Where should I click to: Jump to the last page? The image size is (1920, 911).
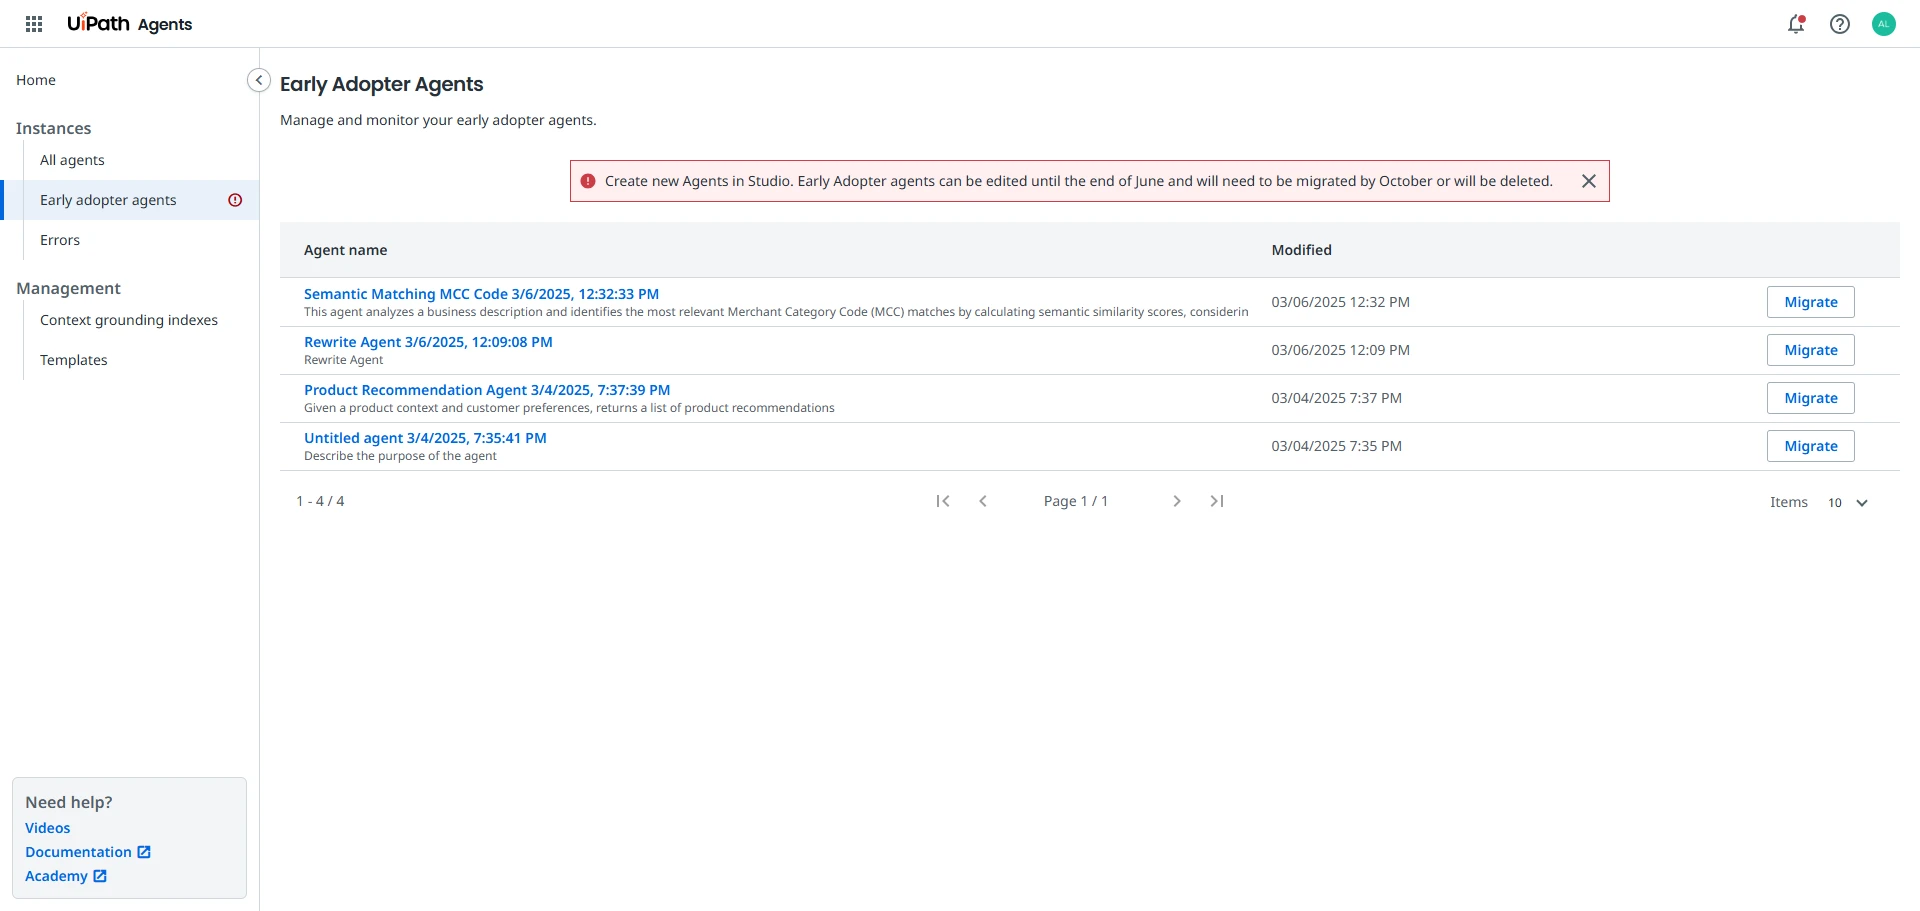tap(1217, 501)
